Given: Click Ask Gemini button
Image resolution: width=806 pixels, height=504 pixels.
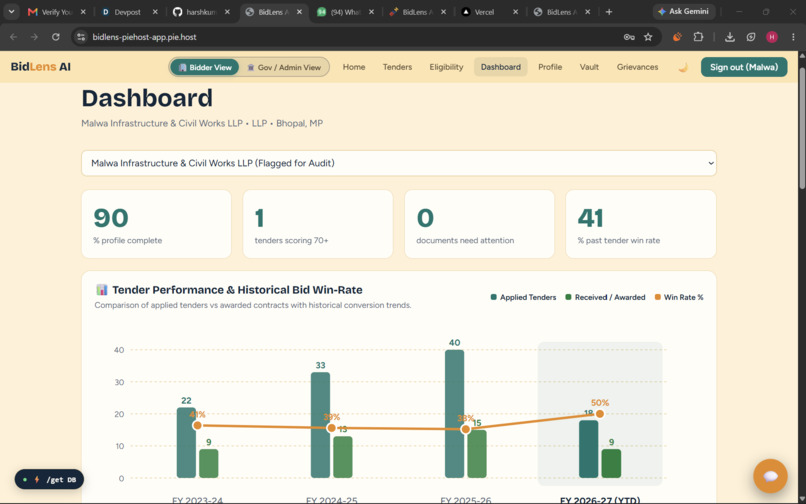Looking at the screenshot, I should pyautogui.click(x=684, y=11).
